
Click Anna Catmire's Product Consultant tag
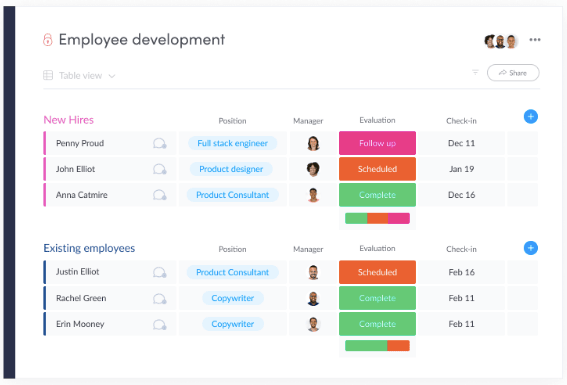click(x=233, y=195)
